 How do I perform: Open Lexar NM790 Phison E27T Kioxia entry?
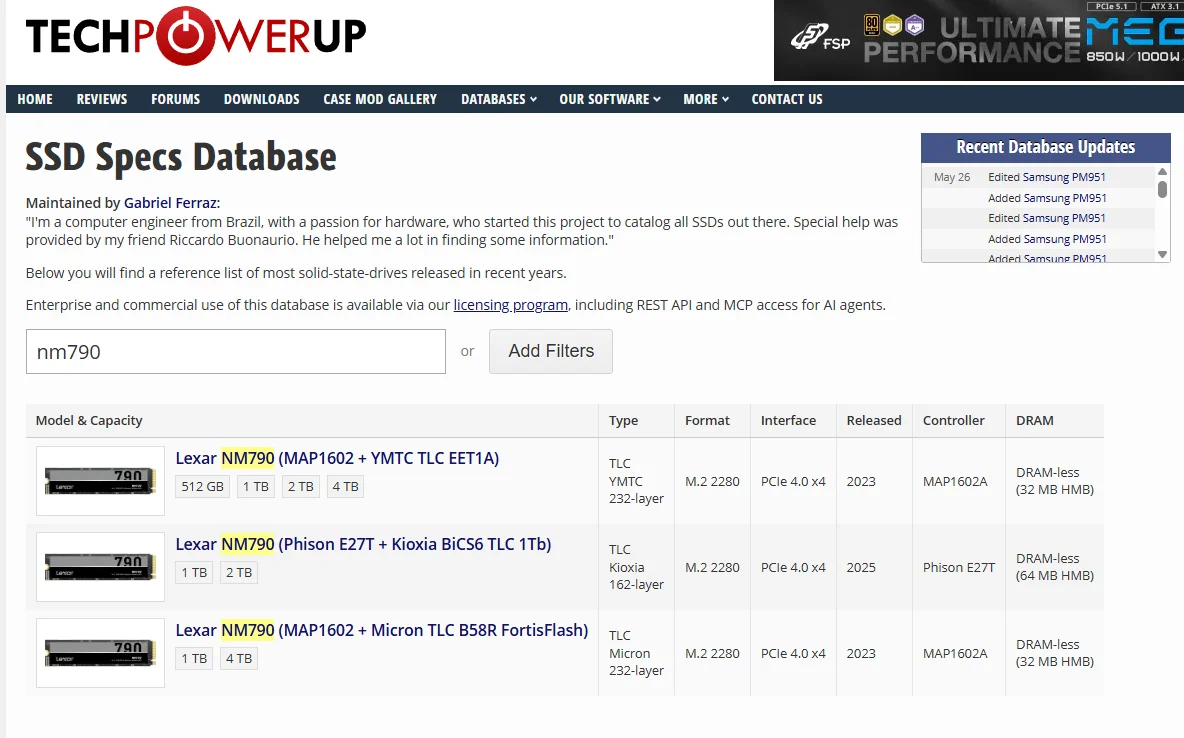pos(363,544)
